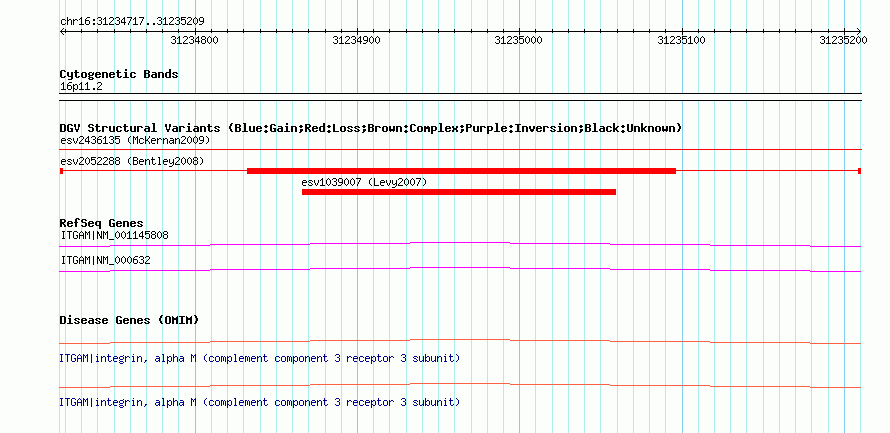This screenshot has height=433, width=890.
Task: Click the Cytogenetic Bands track title
Action: tap(119, 74)
